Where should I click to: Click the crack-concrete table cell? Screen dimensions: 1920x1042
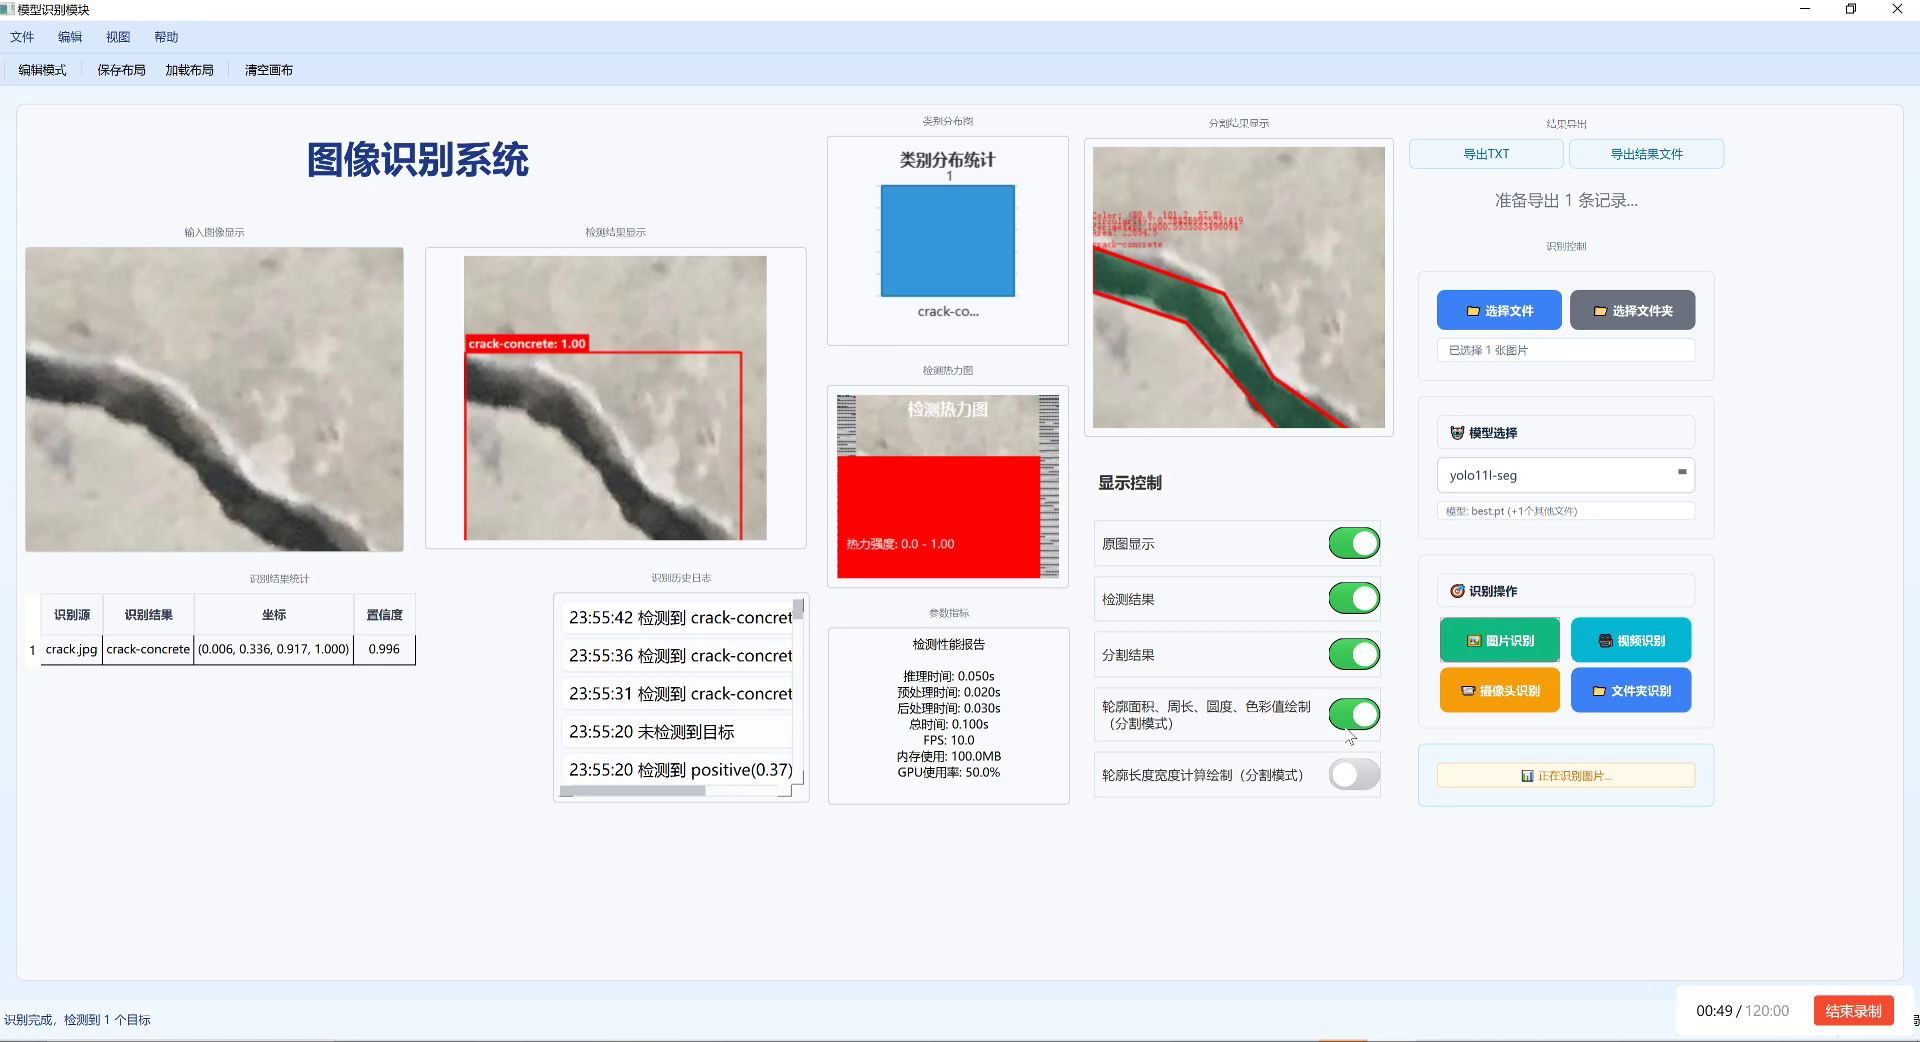coord(148,649)
